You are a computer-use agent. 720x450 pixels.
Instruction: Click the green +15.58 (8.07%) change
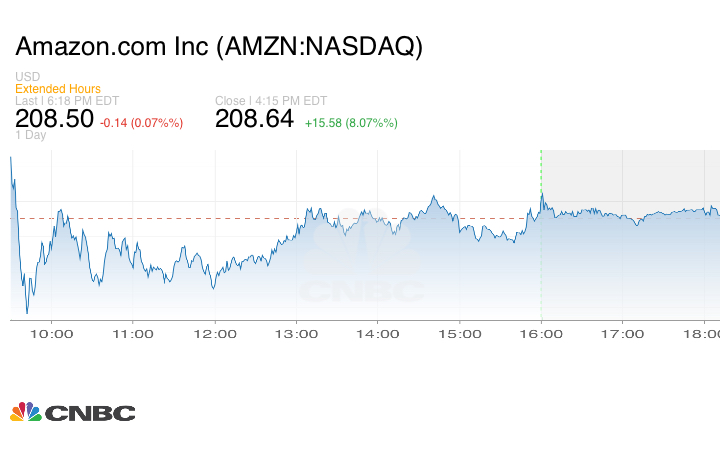[x=351, y=123]
